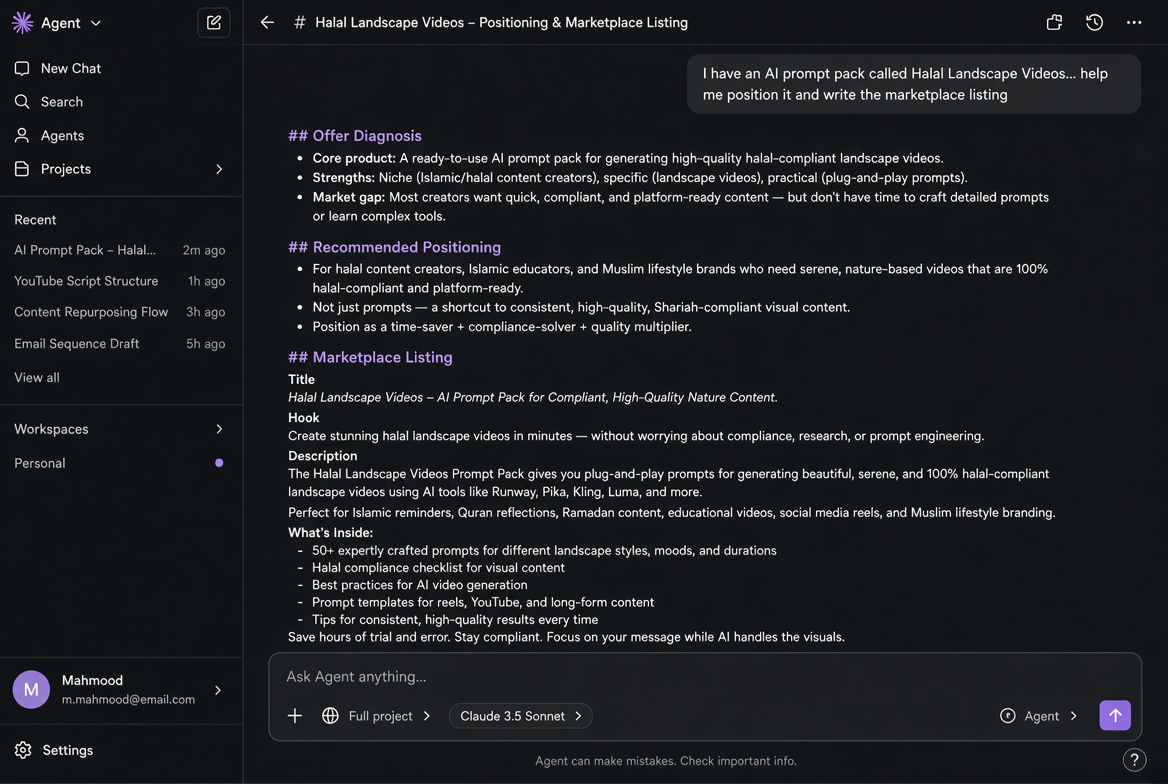Open the three-dot more options menu
The height and width of the screenshot is (784, 1168).
[x=1134, y=22]
